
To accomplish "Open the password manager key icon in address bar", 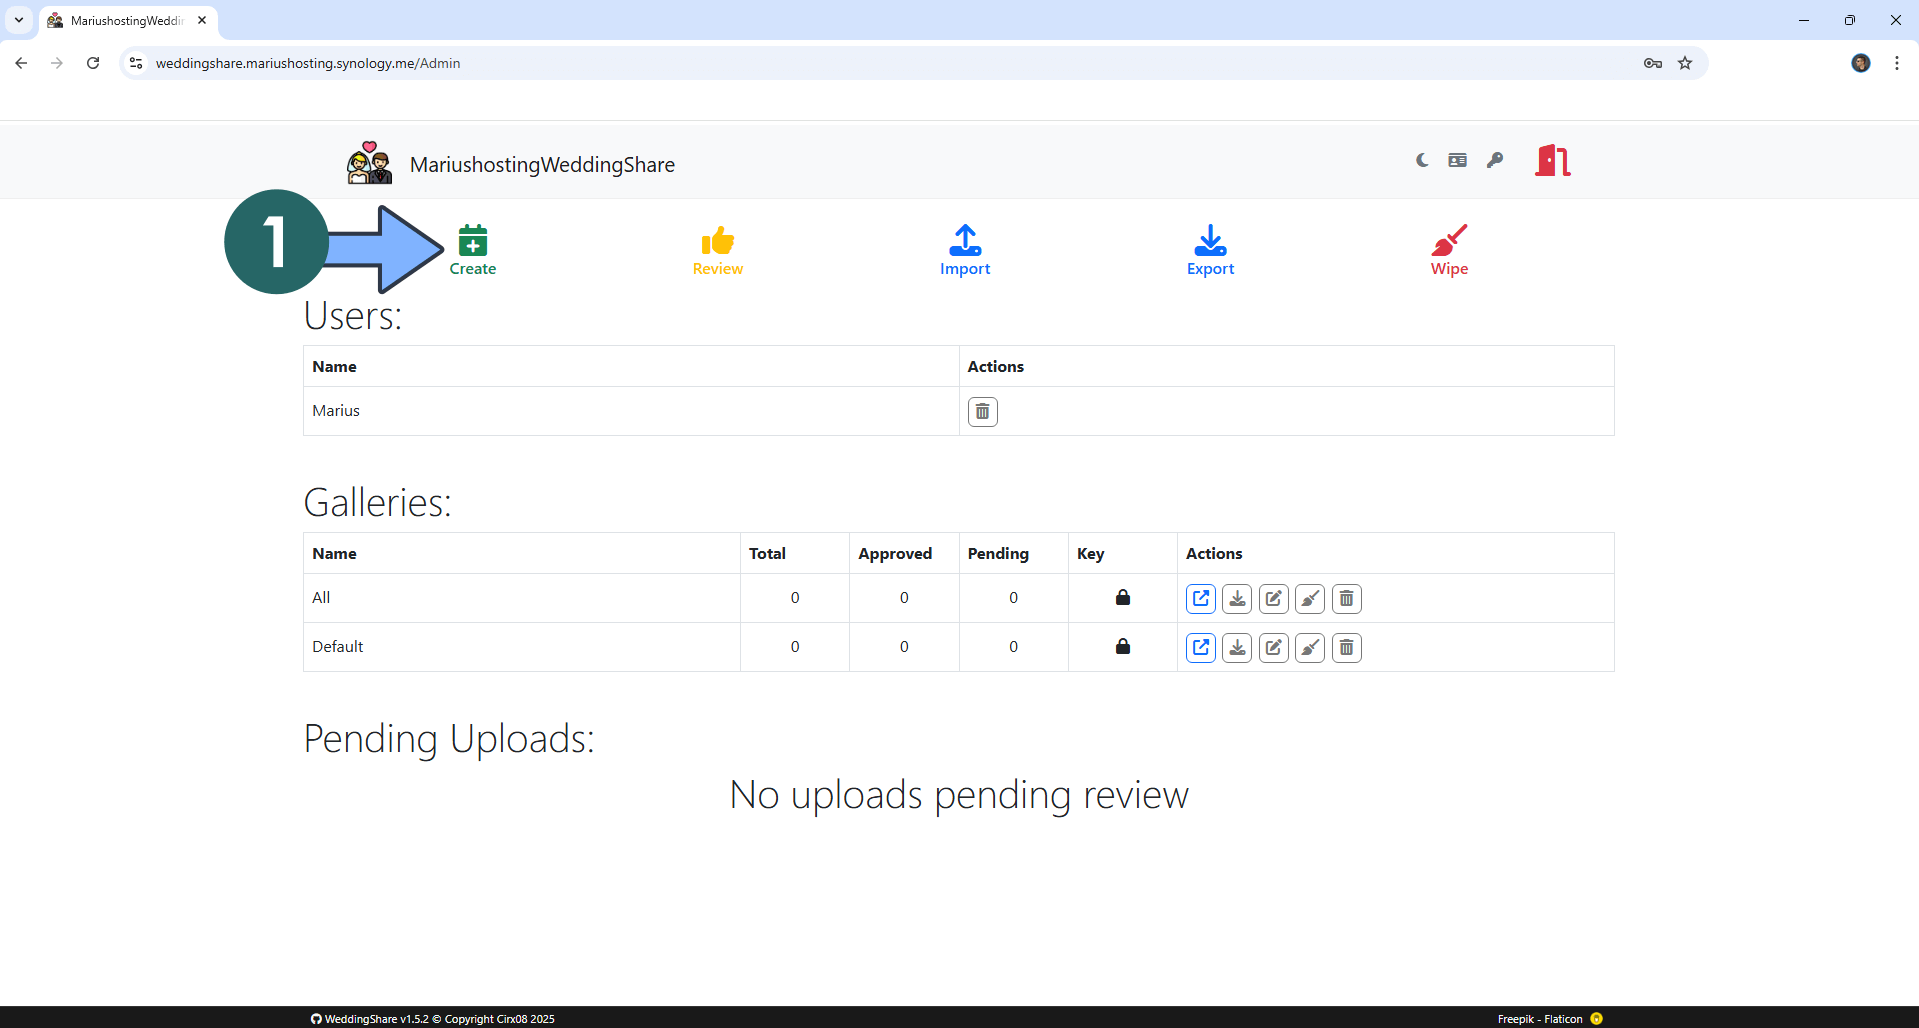I will (x=1653, y=63).
